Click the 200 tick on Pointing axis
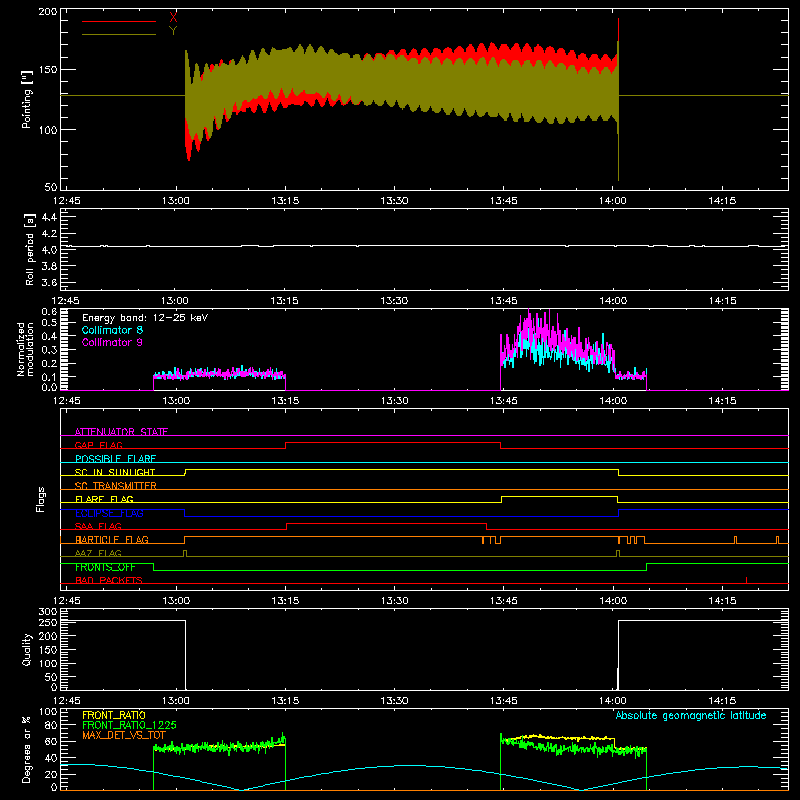Image resolution: width=800 pixels, height=800 pixels. click(x=48, y=11)
